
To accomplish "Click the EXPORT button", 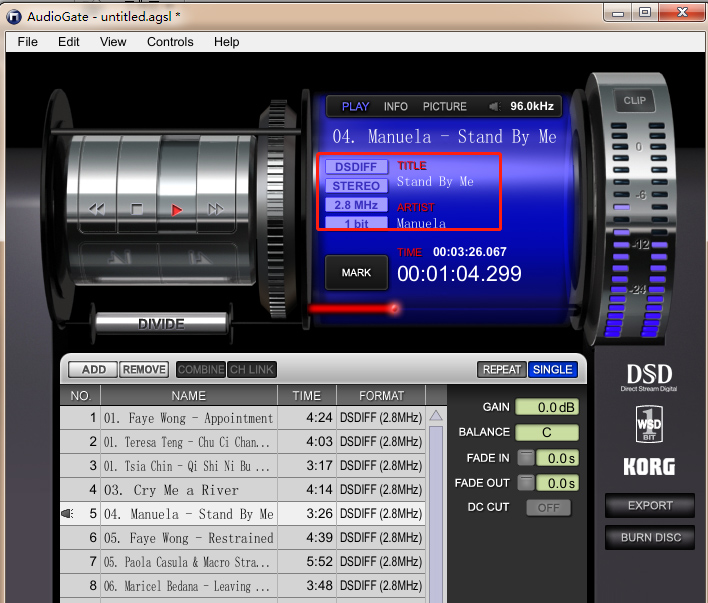I will (x=649, y=505).
